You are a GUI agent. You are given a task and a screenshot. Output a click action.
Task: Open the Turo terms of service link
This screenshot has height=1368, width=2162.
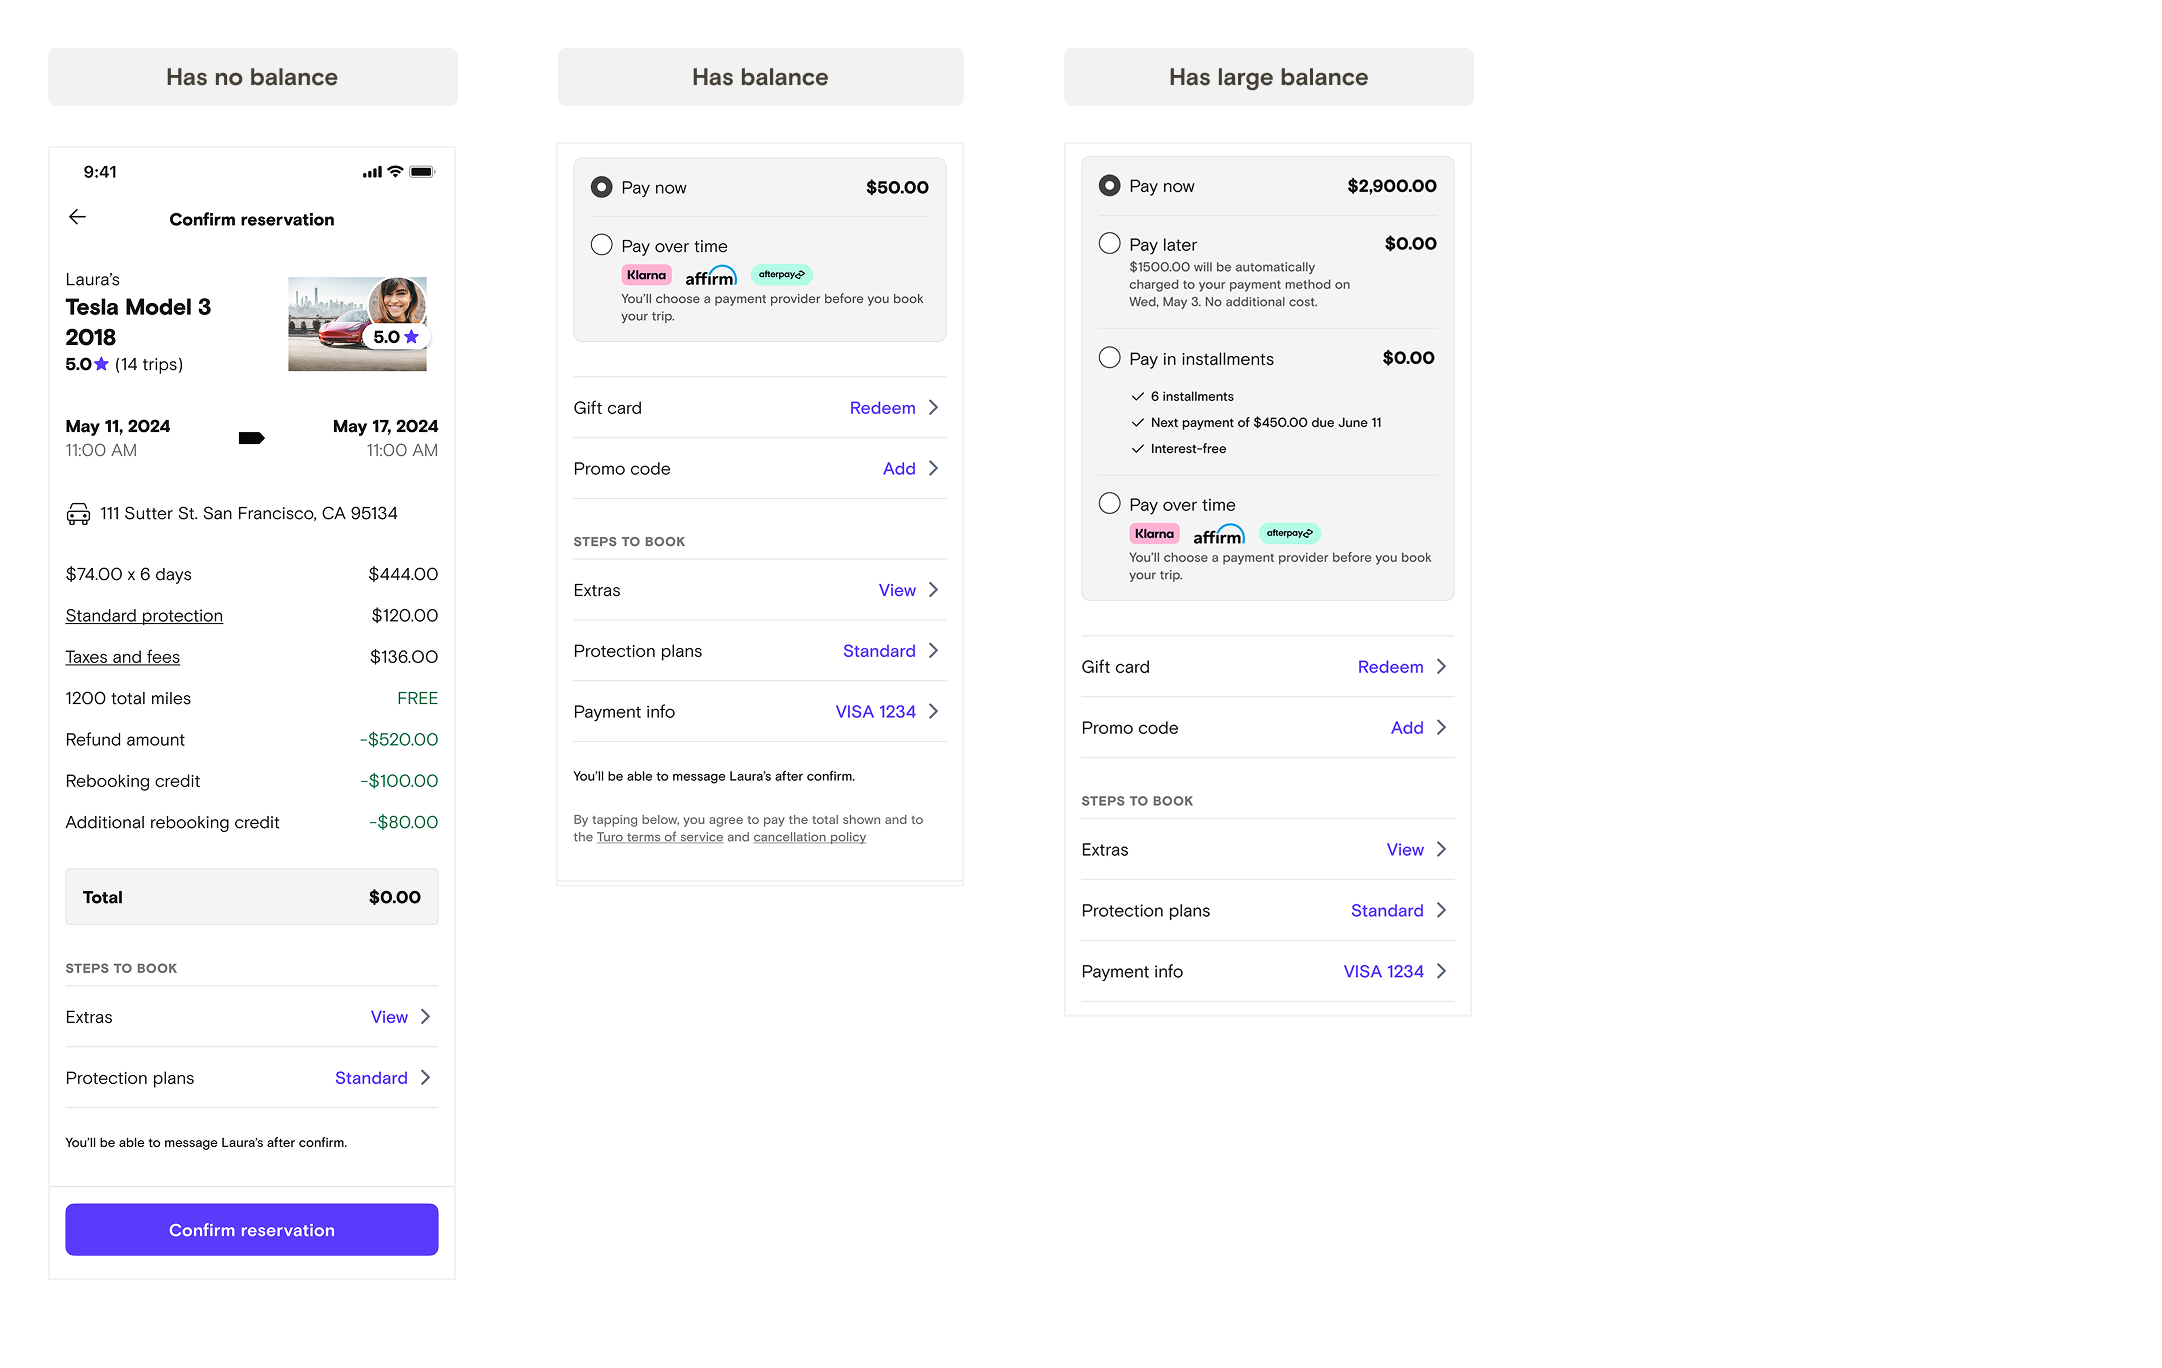pyautogui.click(x=659, y=837)
